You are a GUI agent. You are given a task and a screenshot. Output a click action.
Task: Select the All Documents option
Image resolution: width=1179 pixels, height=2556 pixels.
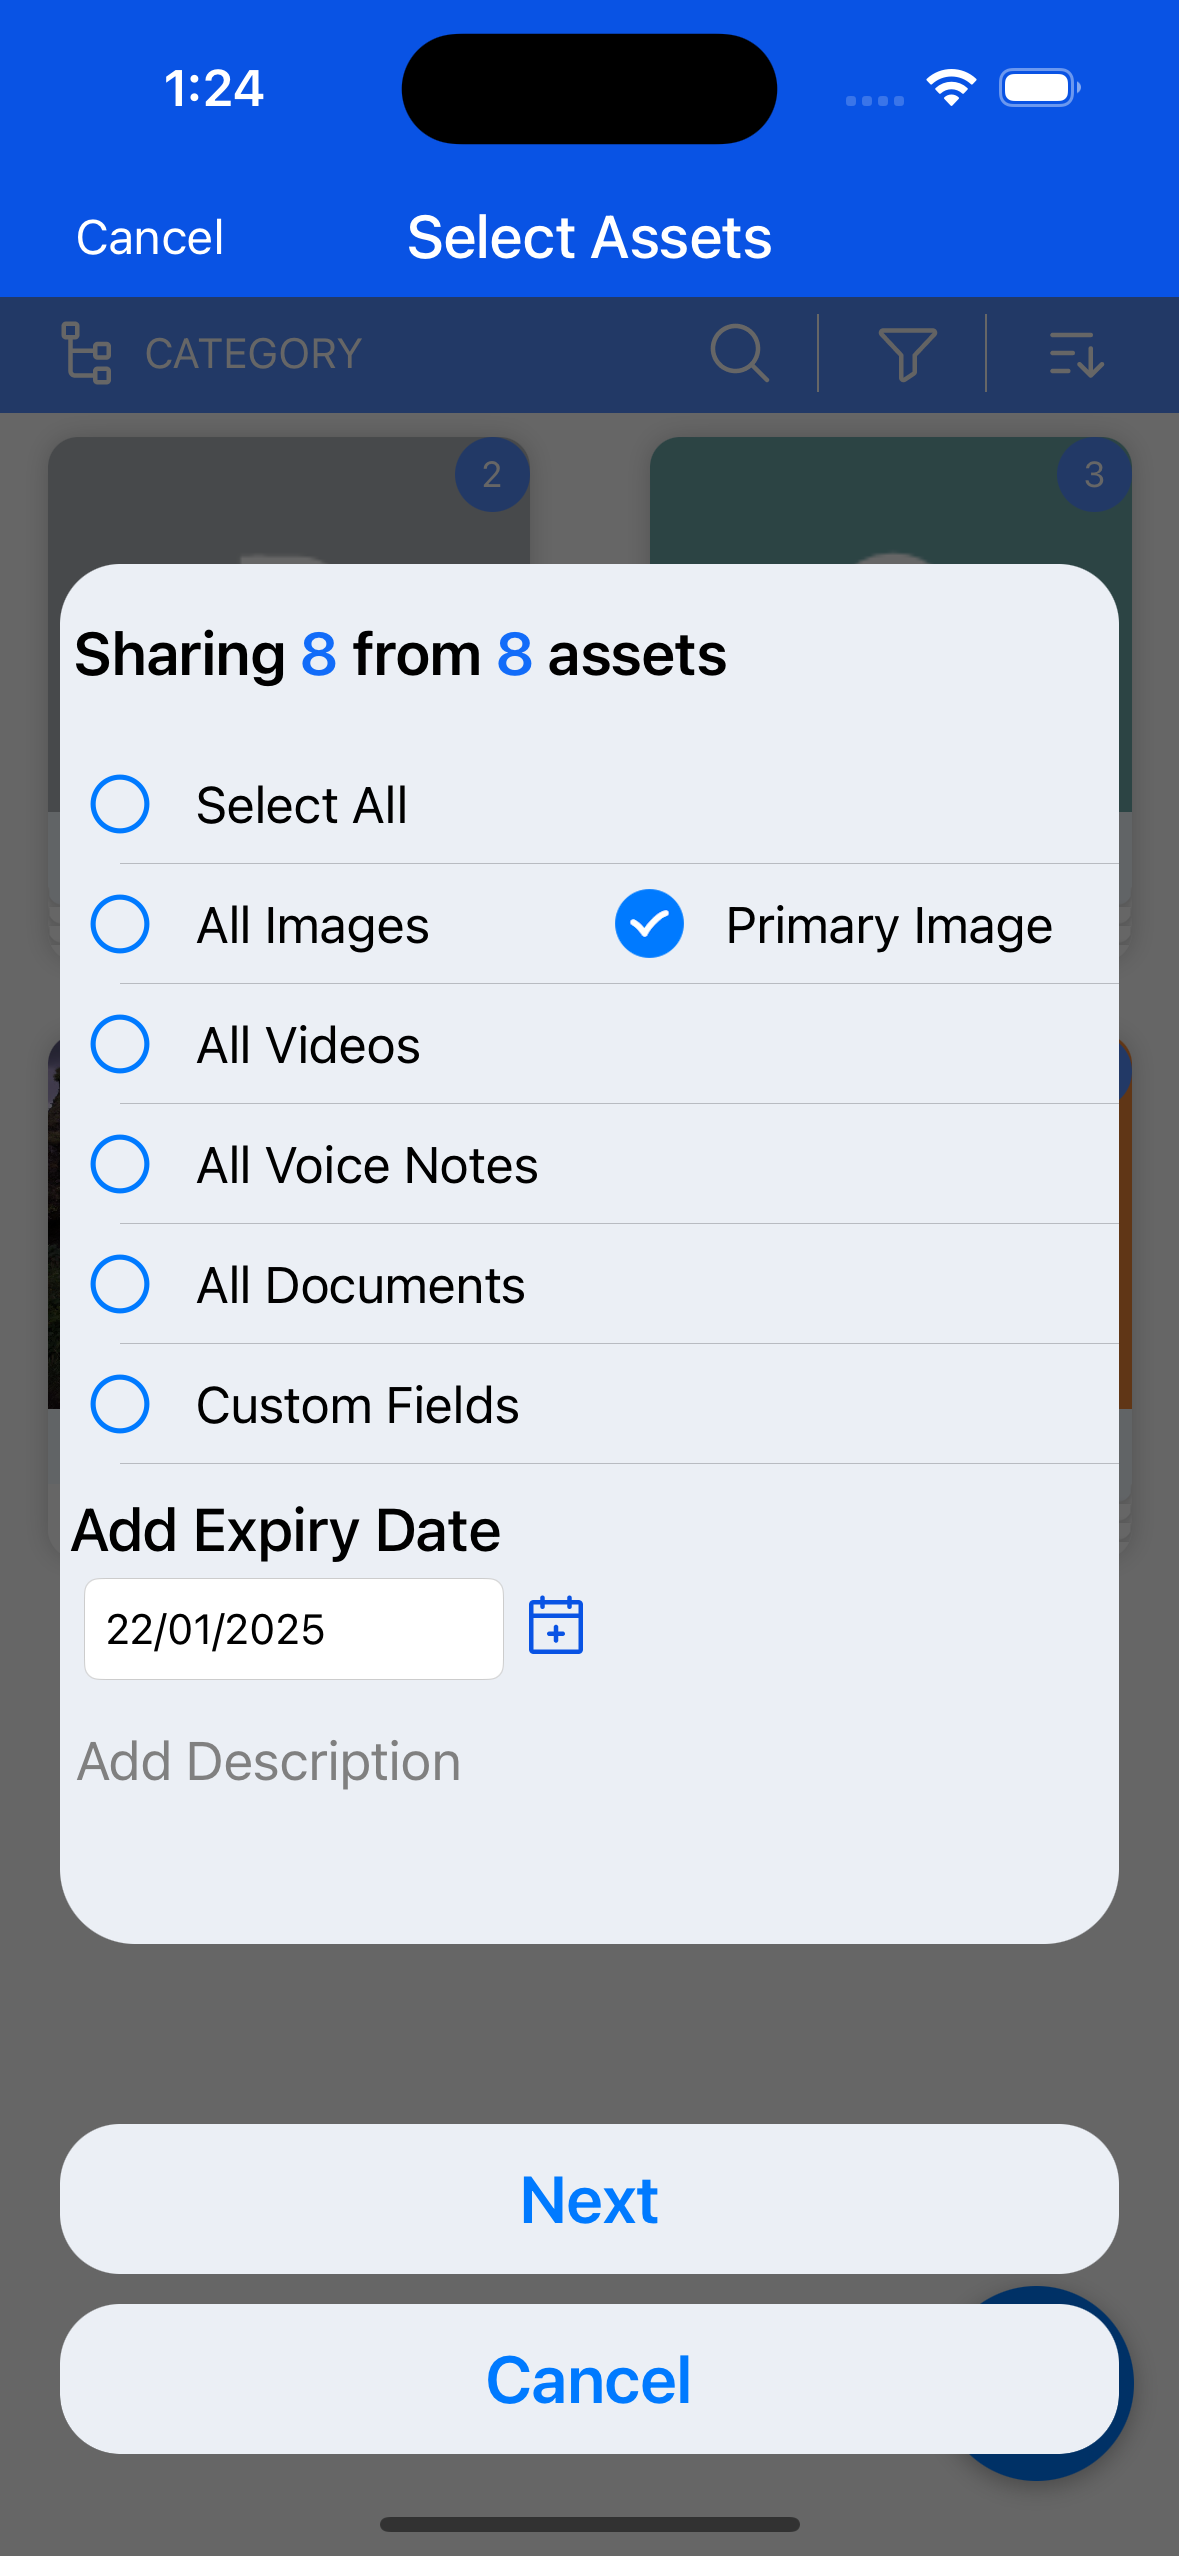(120, 1284)
